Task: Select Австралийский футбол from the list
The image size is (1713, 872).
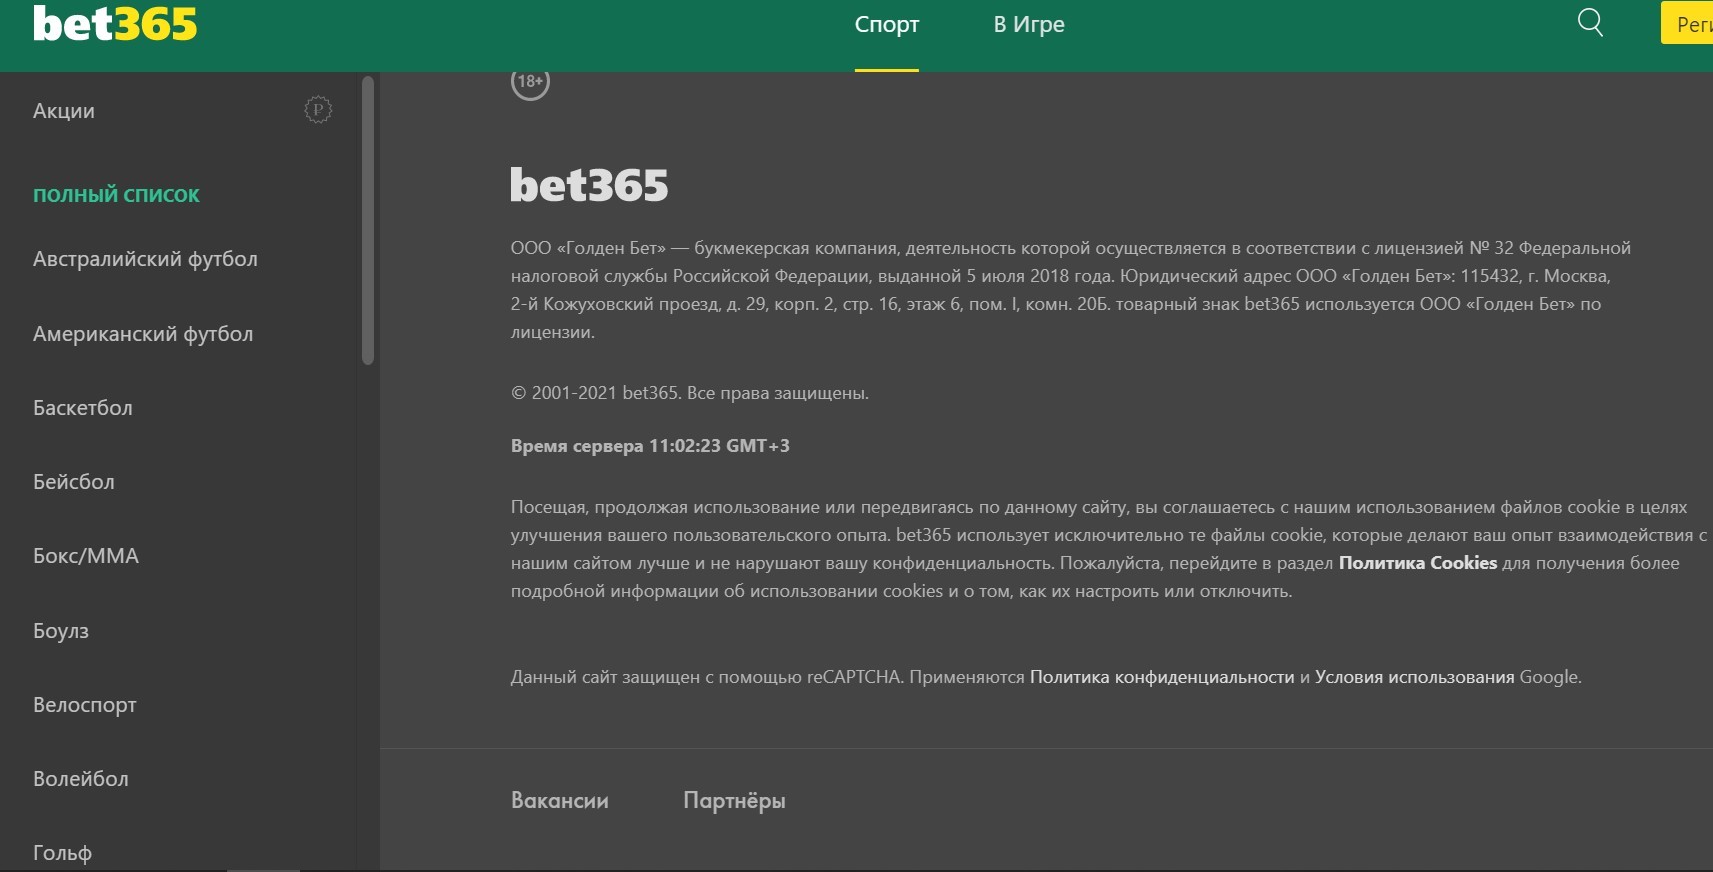Action: click(x=145, y=259)
